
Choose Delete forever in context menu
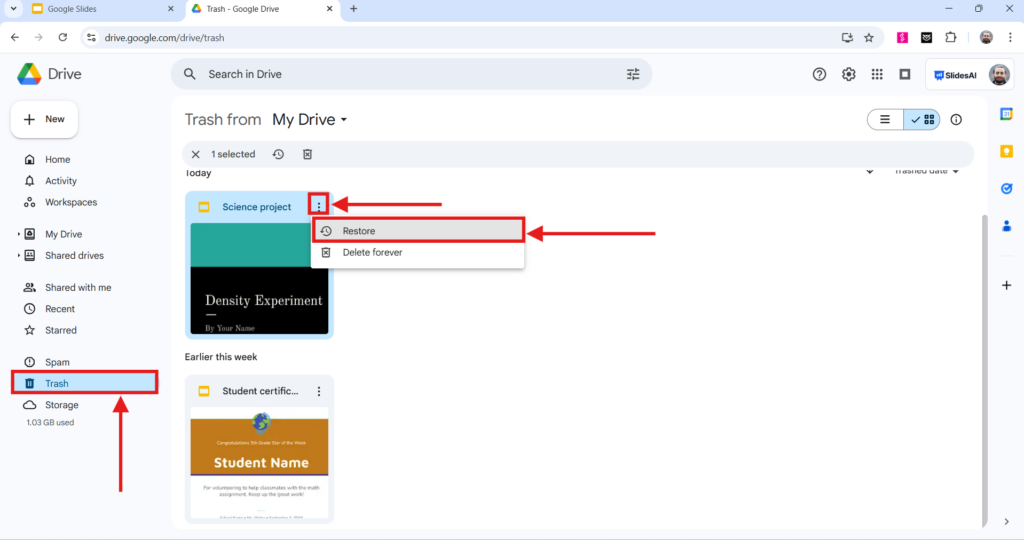(x=372, y=253)
